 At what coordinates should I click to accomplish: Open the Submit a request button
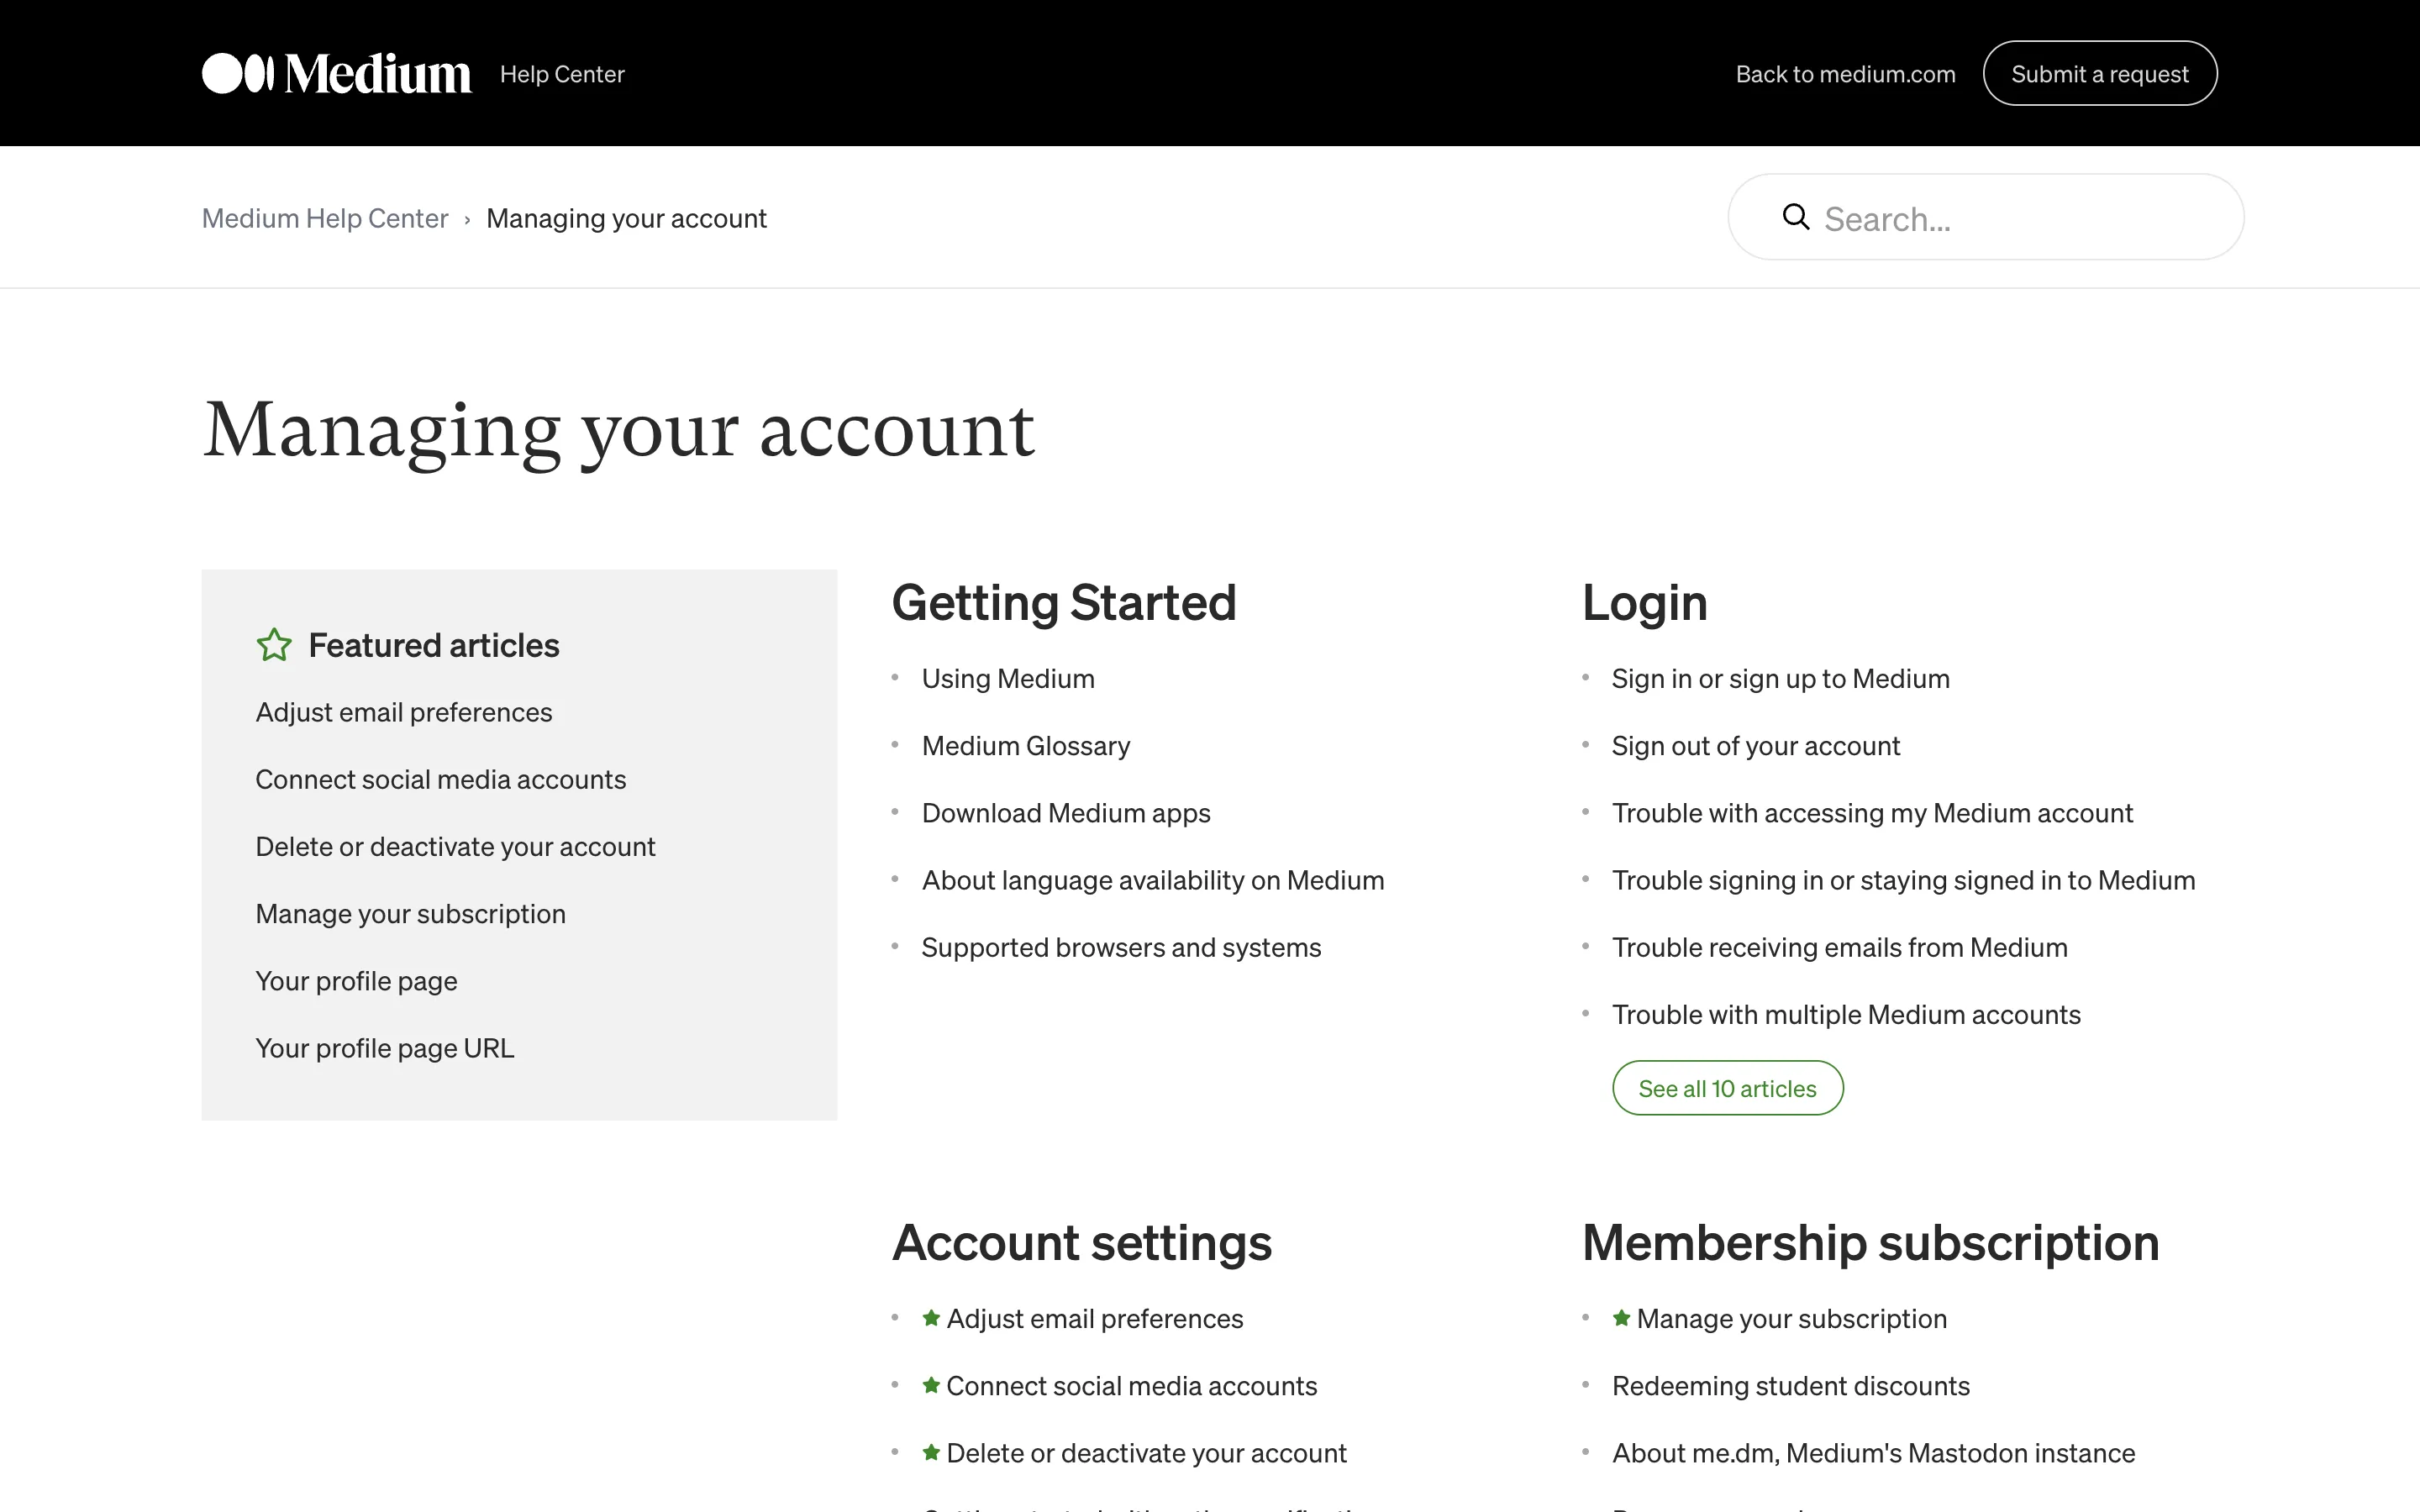[x=2099, y=73]
